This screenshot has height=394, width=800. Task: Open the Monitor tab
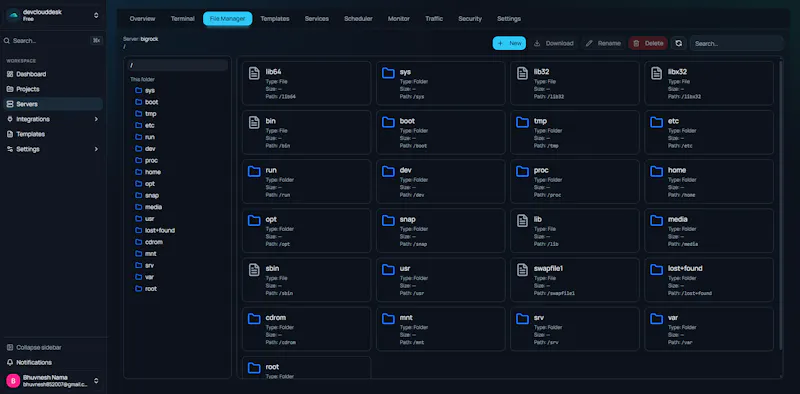click(x=399, y=19)
